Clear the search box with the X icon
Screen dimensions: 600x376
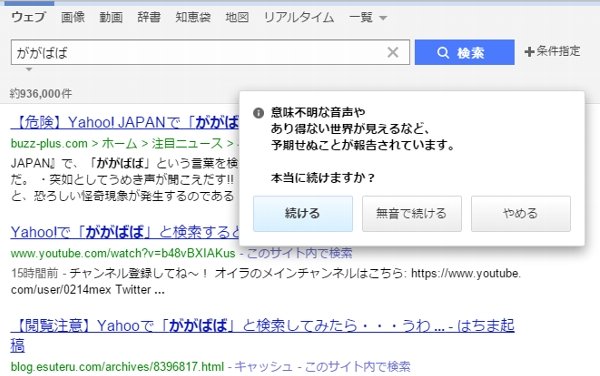[393, 52]
